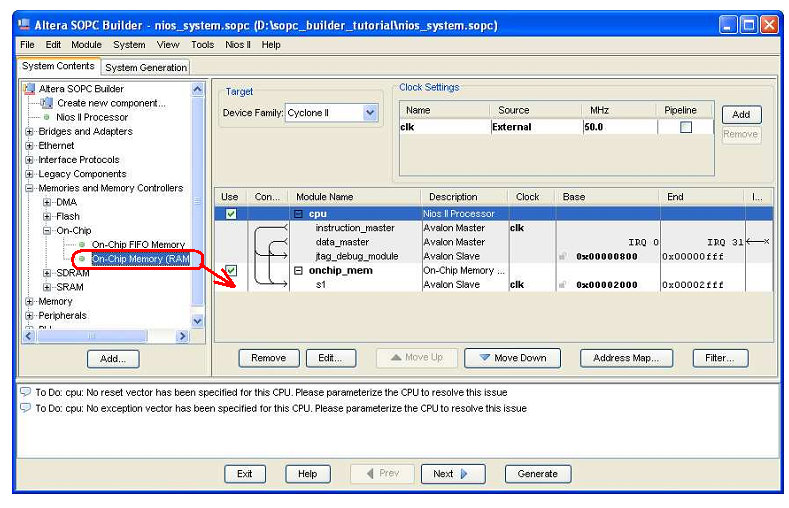Open the Module menu

[87, 45]
